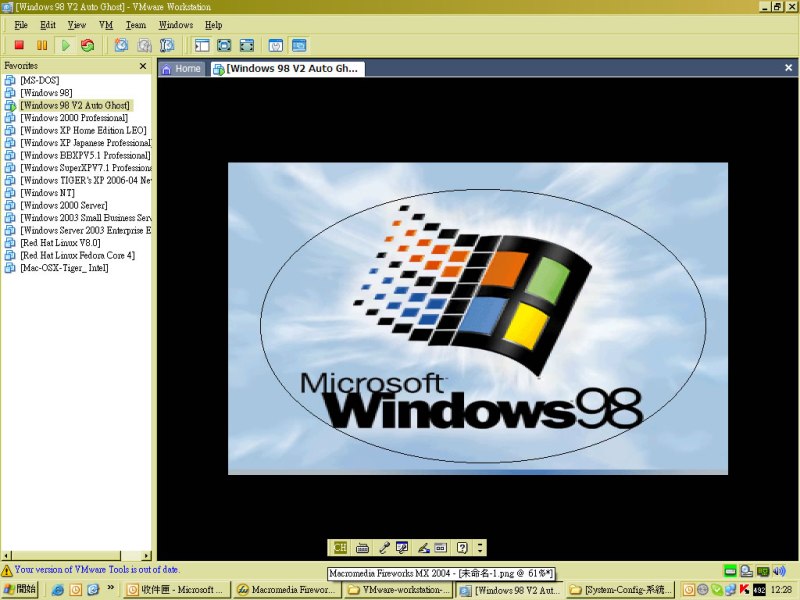Select [Windows 2003 Small Business Server]
The height and width of the screenshot is (600, 800).
(x=85, y=218)
